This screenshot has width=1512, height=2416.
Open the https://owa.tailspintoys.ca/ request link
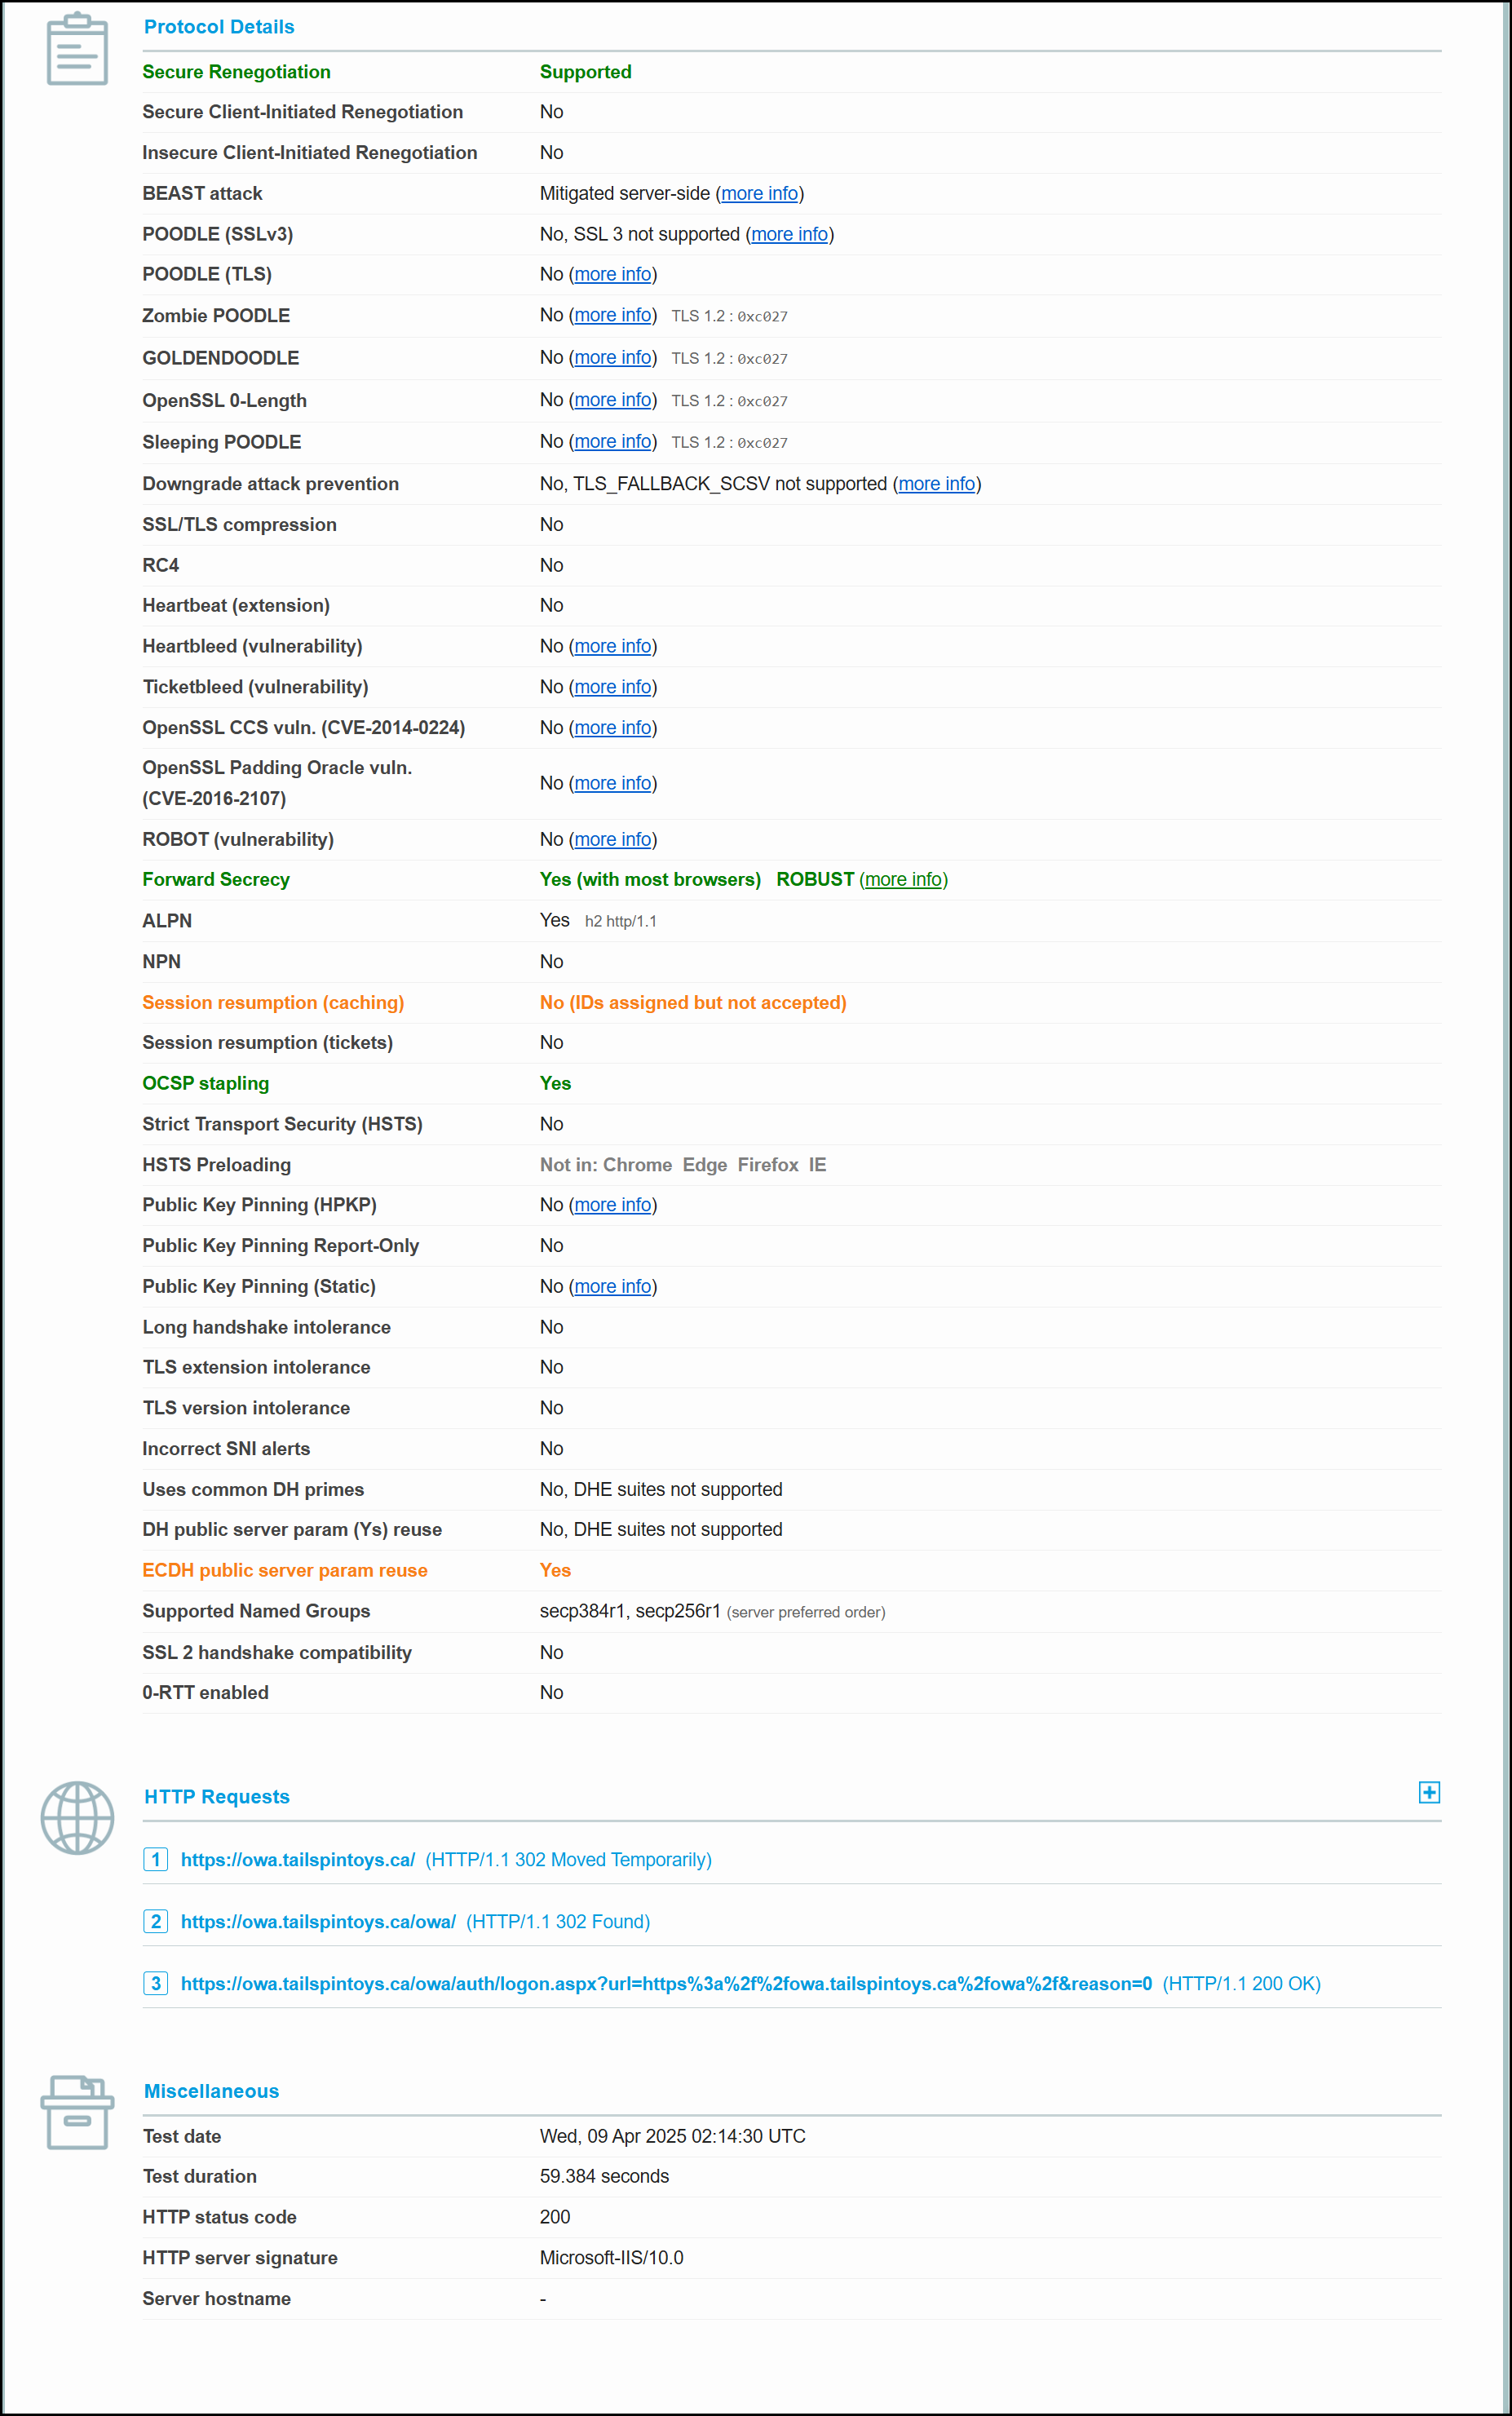coord(297,1860)
